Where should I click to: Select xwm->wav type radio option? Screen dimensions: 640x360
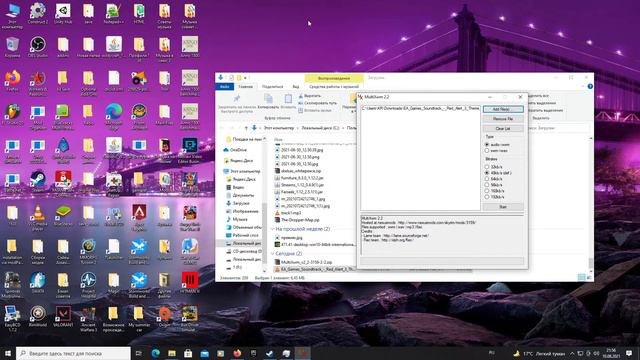click(487, 151)
